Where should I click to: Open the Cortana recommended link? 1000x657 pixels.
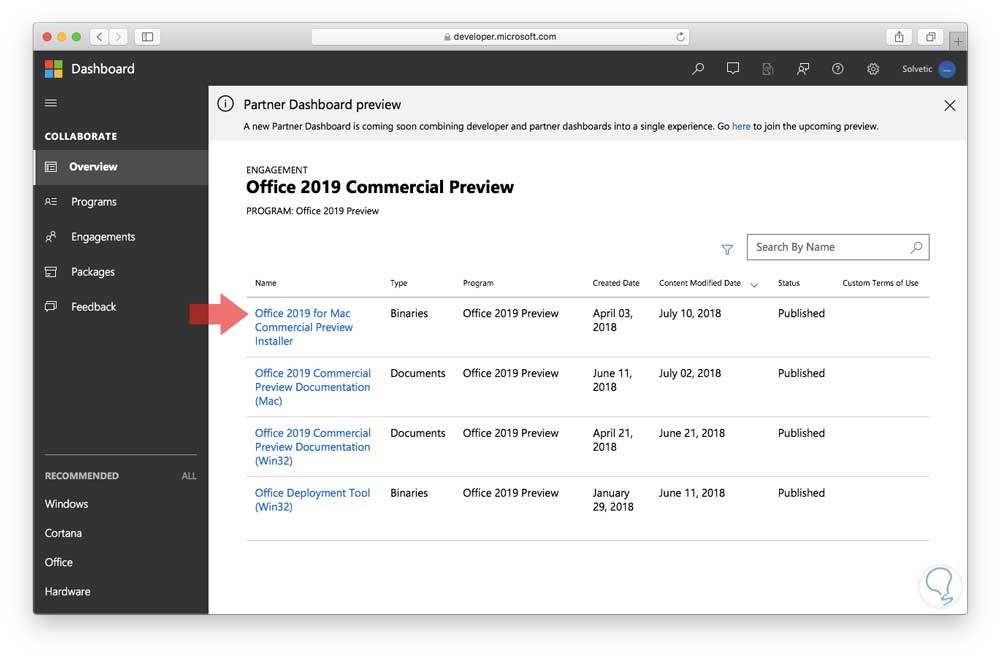click(63, 533)
